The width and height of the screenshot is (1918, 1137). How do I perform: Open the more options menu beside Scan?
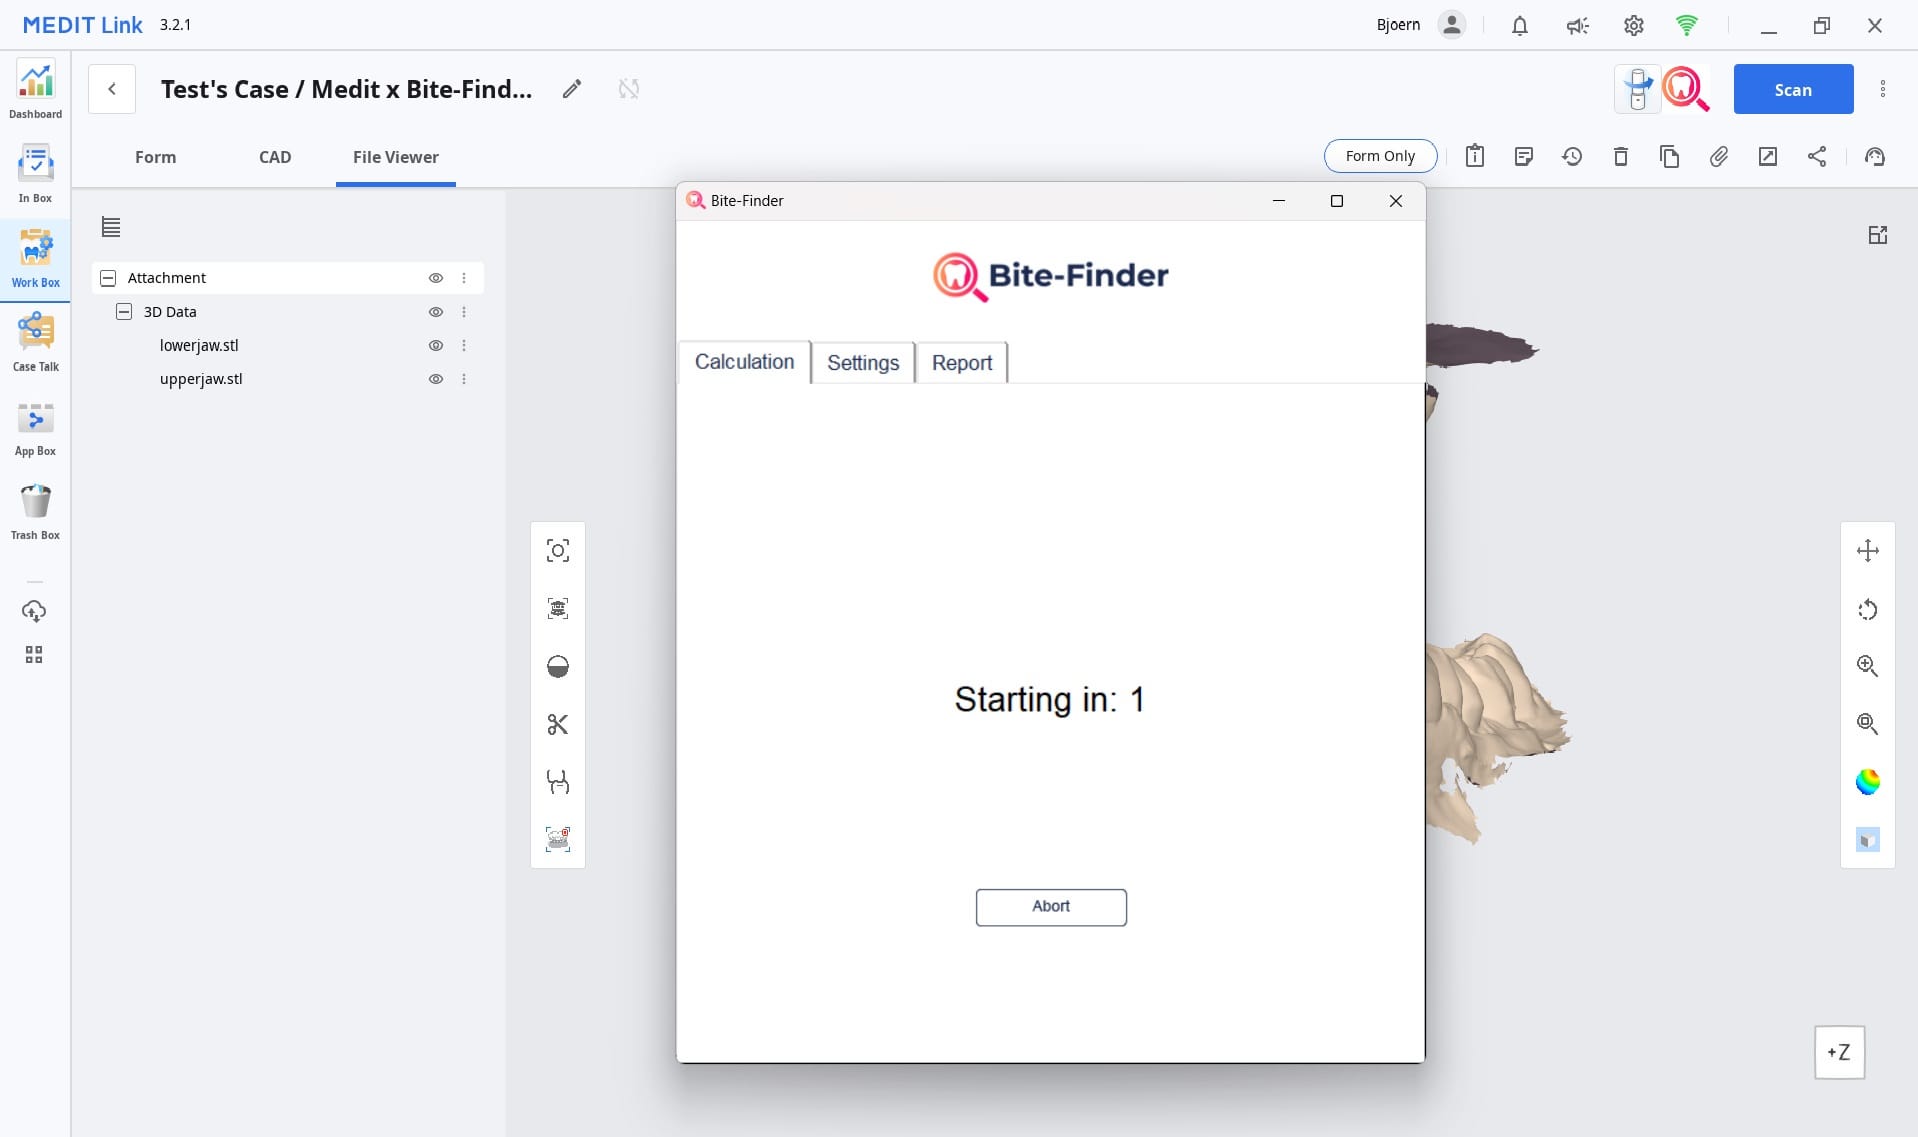(1883, 89)
